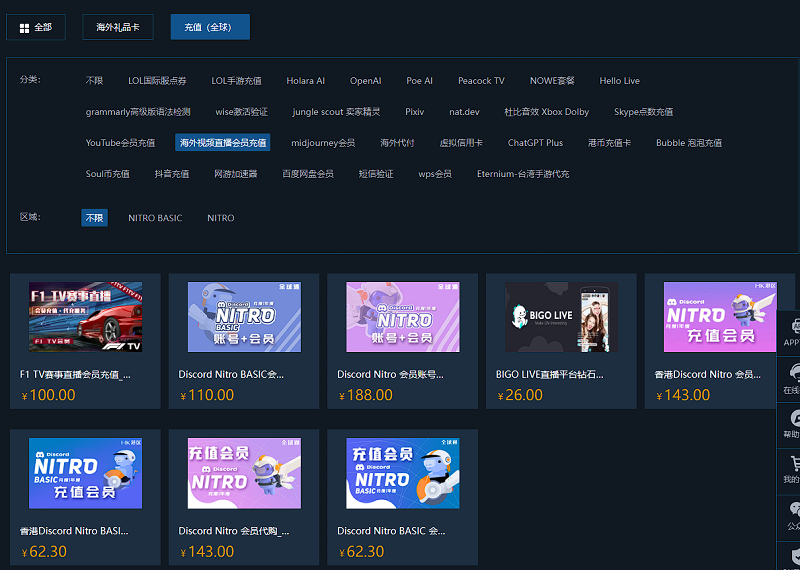Open the 香港Discord Nitro ¥143.00 thumbnail

(720, 317)
